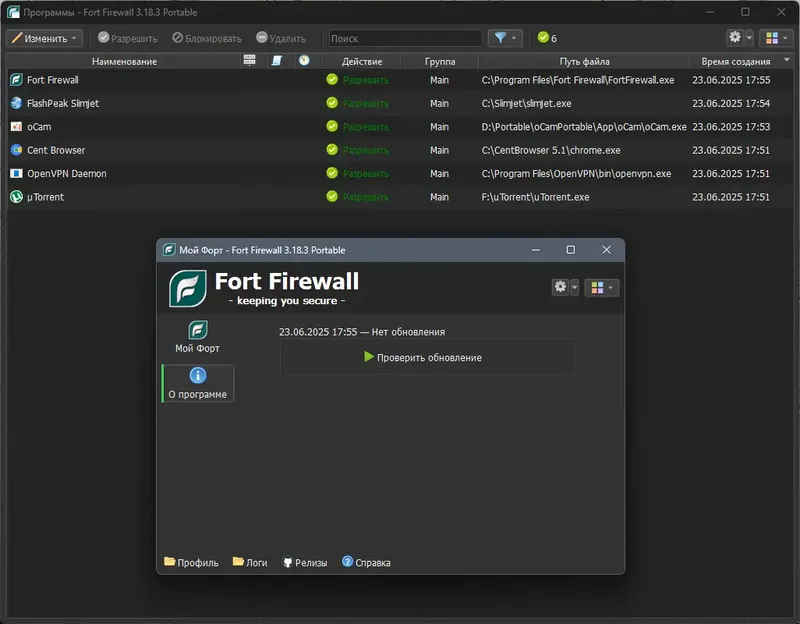Click the blue page column header icon
The width and height of the screenshot is (800, 624).
click(x=277, y=61)
